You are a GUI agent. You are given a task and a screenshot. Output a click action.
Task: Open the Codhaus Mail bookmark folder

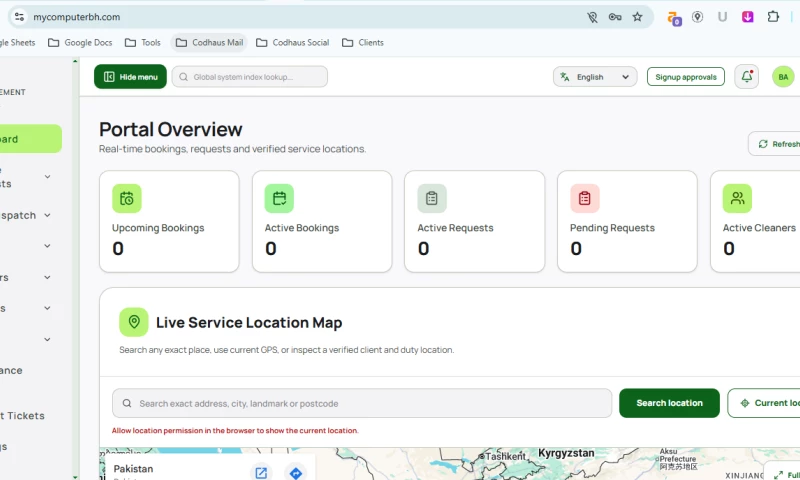tap(209, 43)
